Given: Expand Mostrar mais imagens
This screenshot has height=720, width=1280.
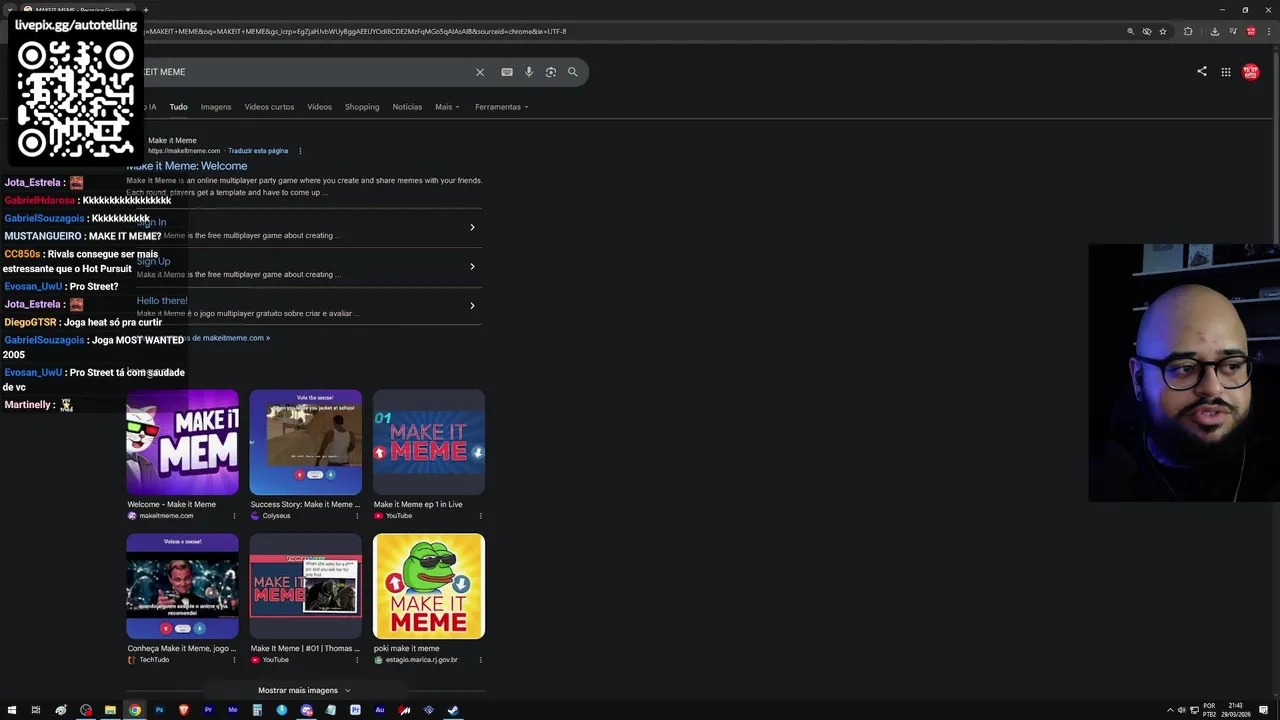Looking at the screenshot, I should click(304, 690).
